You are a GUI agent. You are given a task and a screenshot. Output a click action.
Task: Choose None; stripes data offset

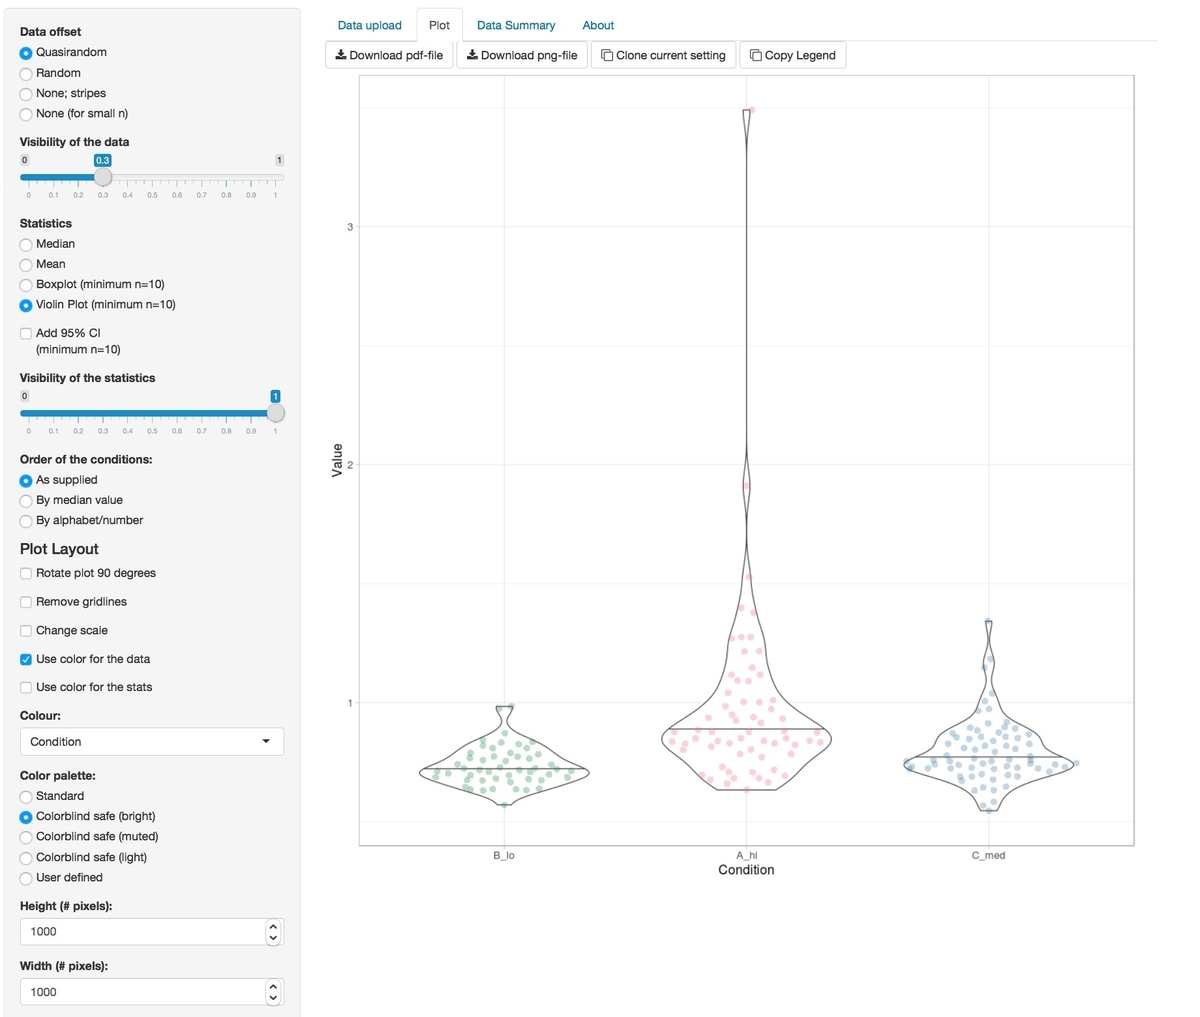[26, 94]
